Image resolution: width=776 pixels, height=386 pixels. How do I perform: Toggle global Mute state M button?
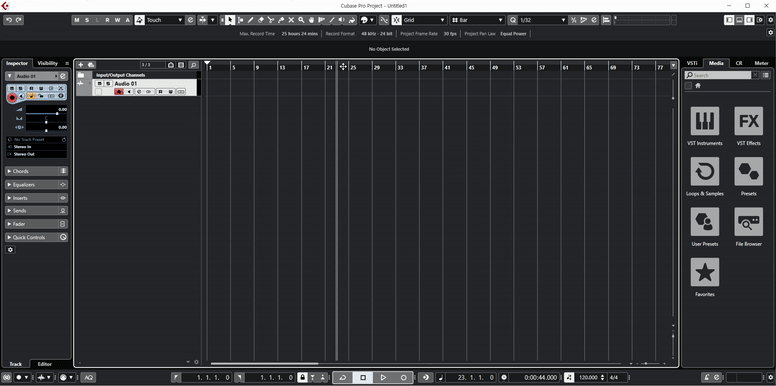tap(77, 20)
